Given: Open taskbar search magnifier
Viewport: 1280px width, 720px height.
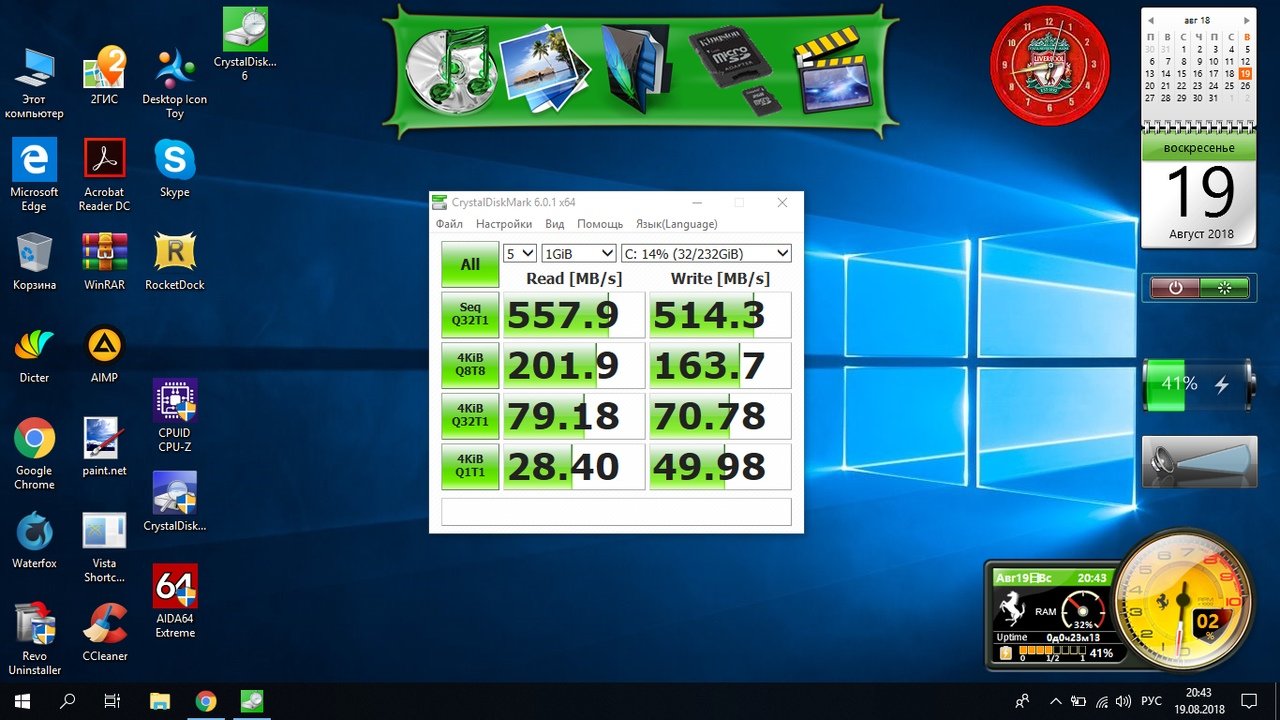Looking at the screenshot, I should click(x=68, y=701).
